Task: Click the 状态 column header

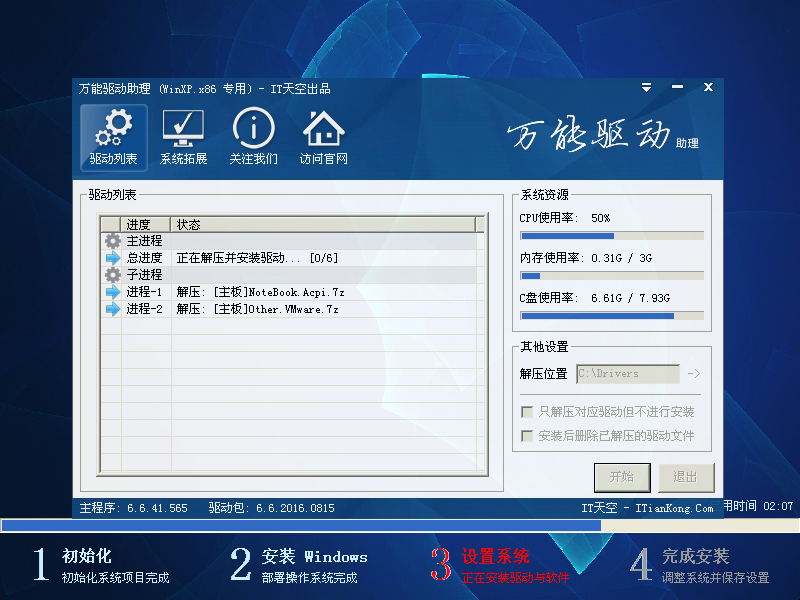Action: pyautogui.click(x=323, y=224)
